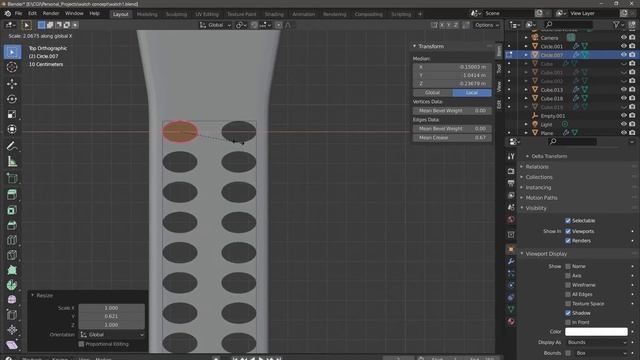Image resolution: width=640 pixels, height=360 pixels.
Task: Select the Inset Faces tool
Action: [12, 210]
